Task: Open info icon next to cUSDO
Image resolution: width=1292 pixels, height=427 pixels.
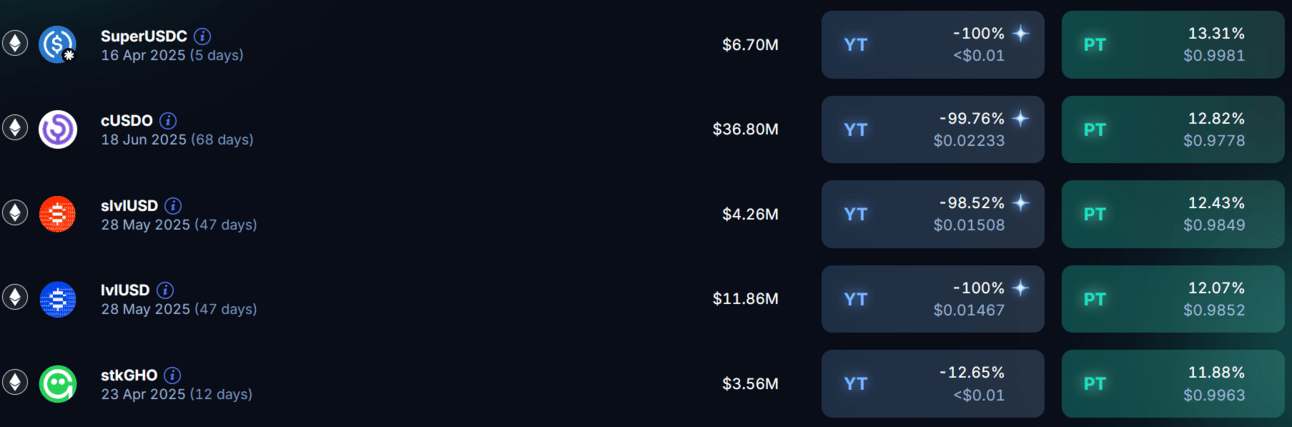Action: pyautogui.click(x=168, y=121)
